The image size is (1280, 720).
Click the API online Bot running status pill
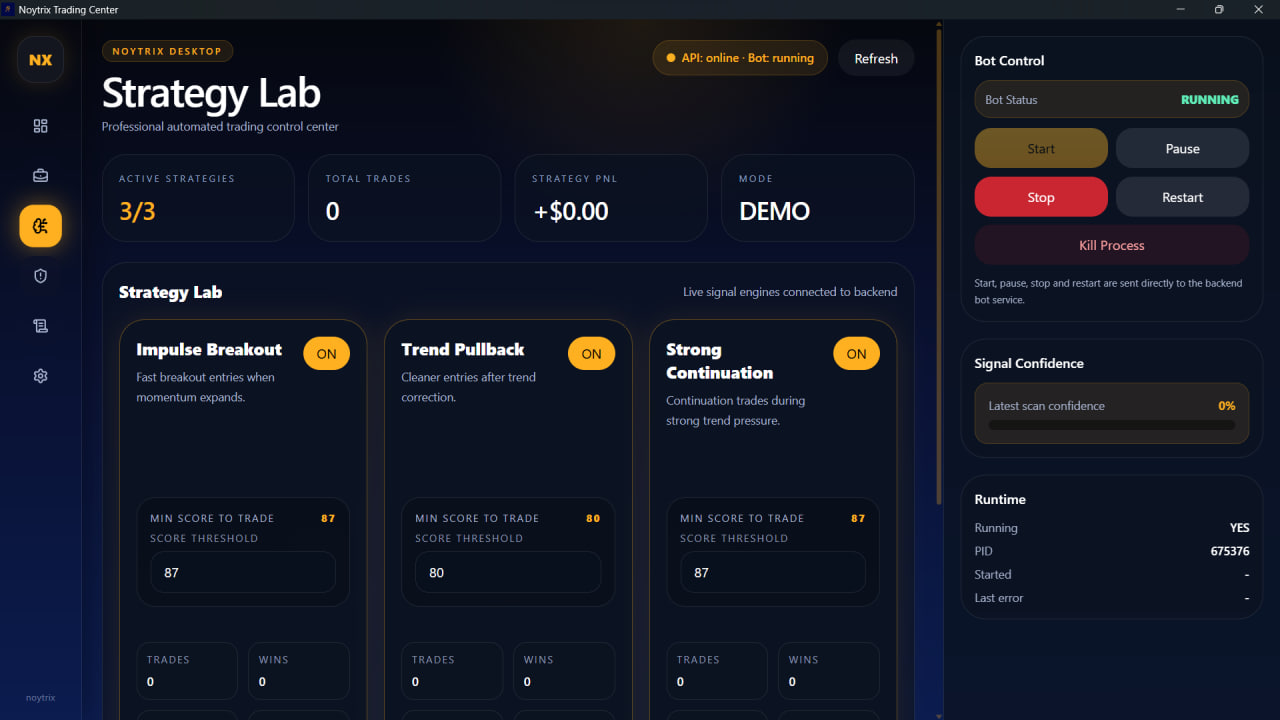click(740, 58)
